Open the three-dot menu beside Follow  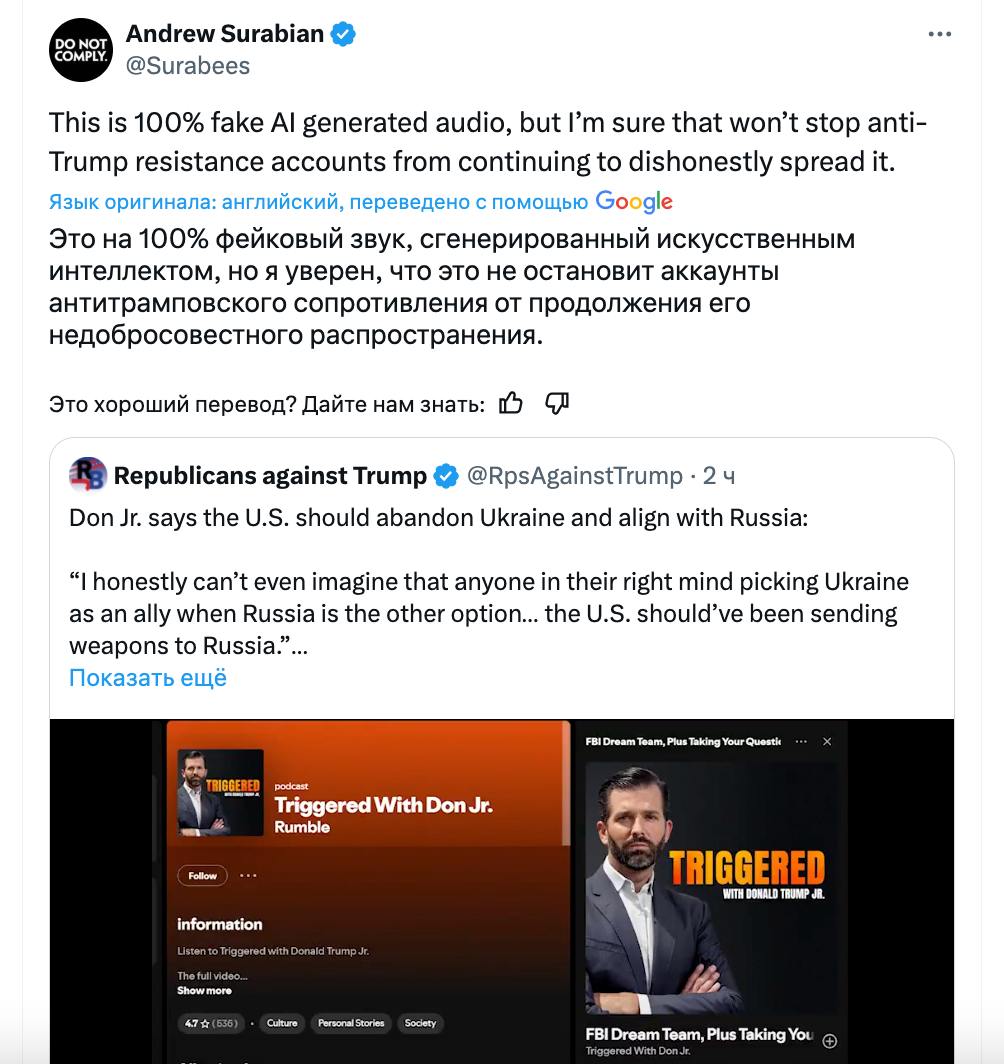coord(248,875)
